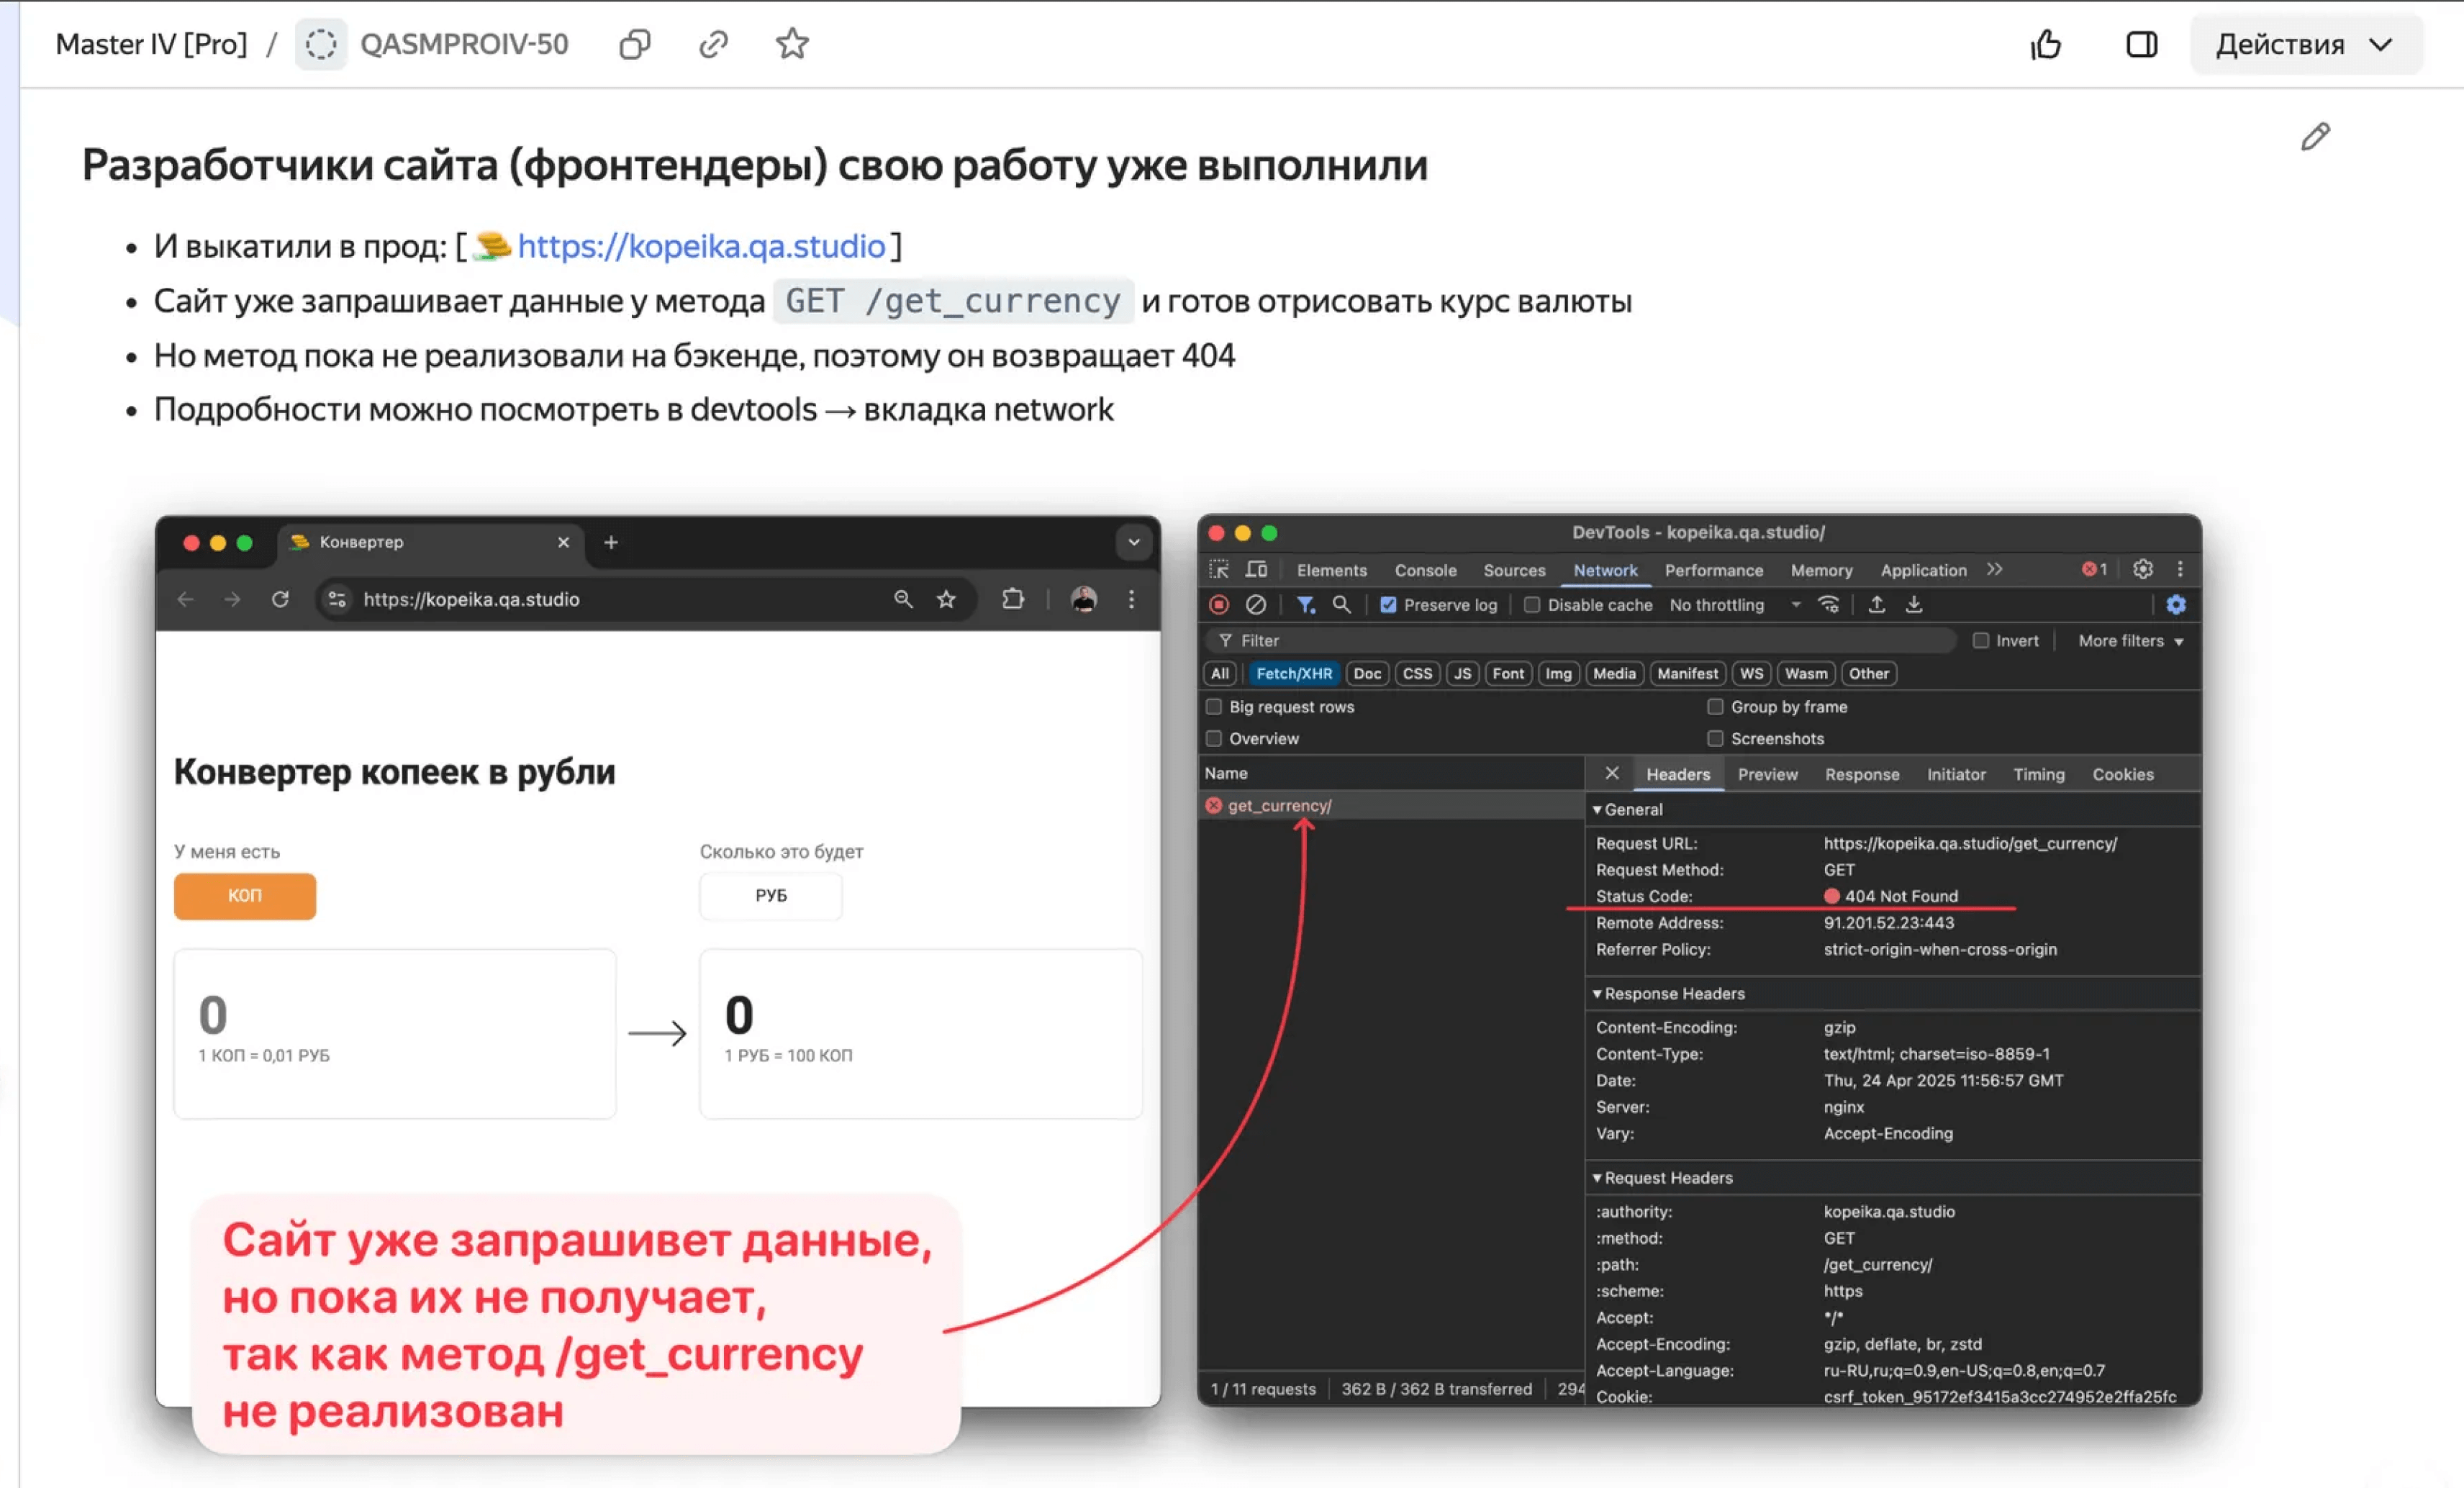
Task: Click the Filter input field in DevTools
Action: tap(1580, 640)
